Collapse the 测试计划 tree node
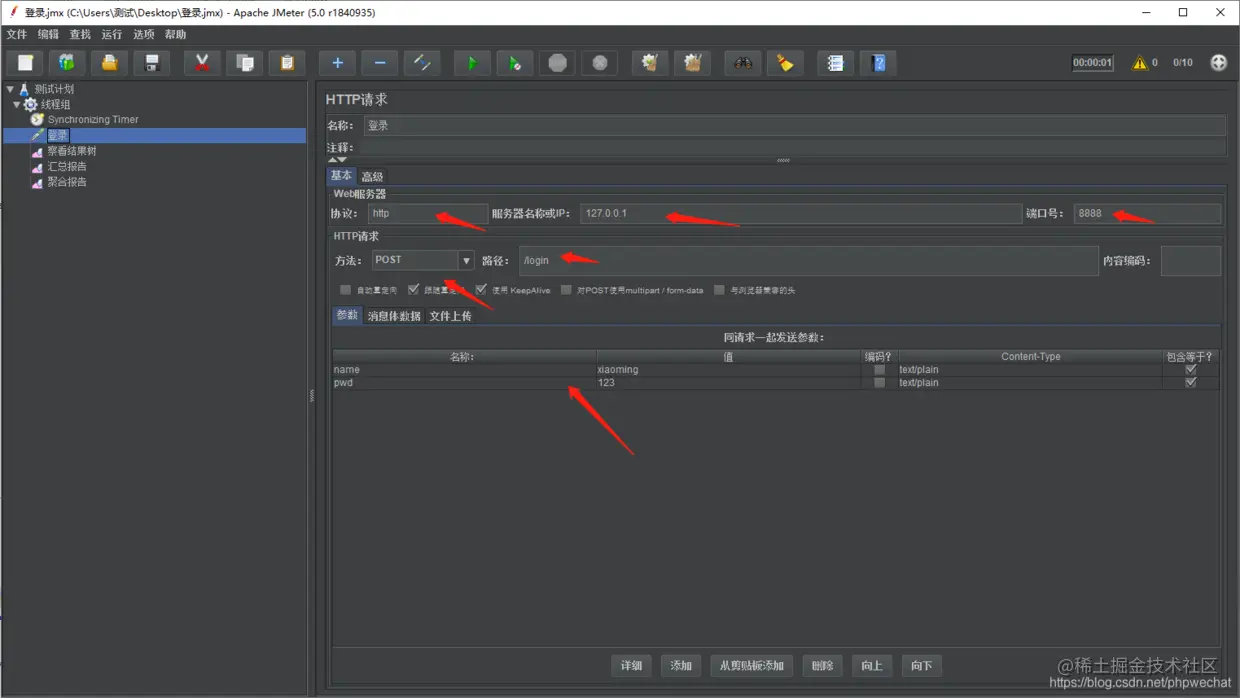This screenshot has width=1240, height=698. click(10, 89)
